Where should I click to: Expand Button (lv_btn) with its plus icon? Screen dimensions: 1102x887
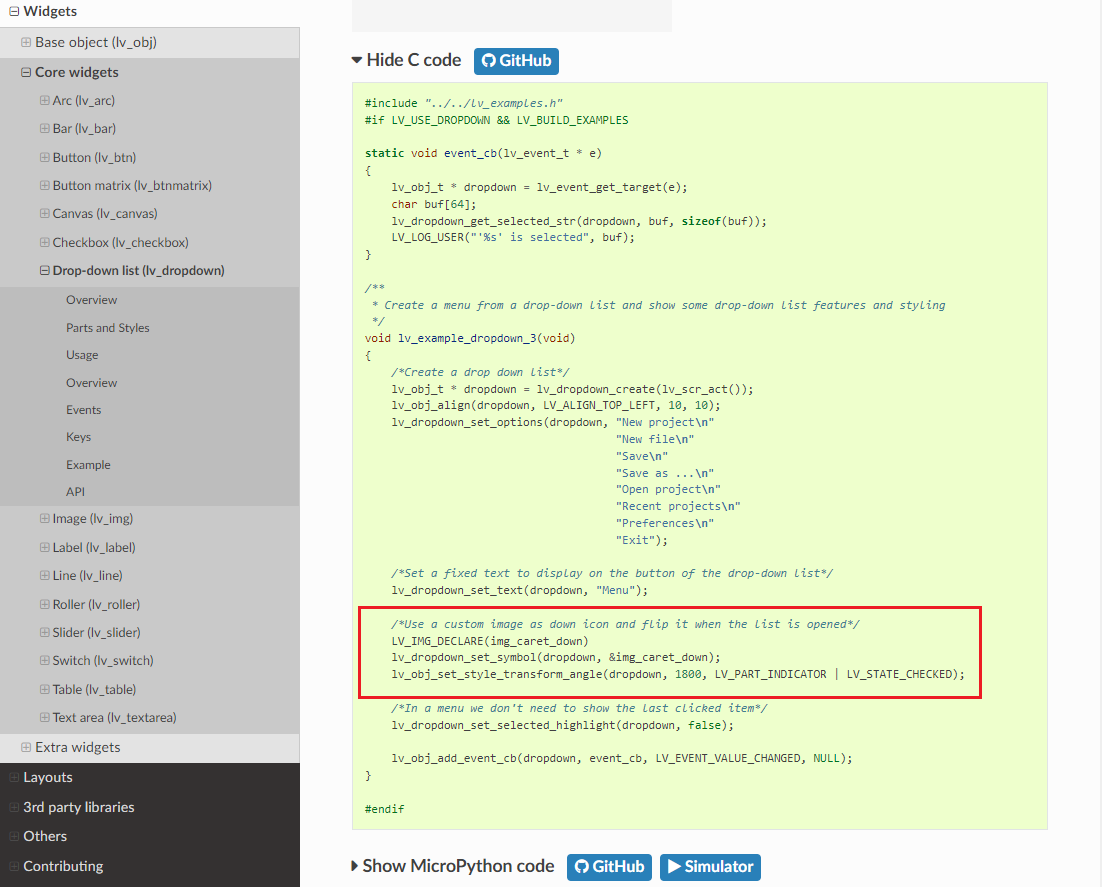(x=44, y=157)
